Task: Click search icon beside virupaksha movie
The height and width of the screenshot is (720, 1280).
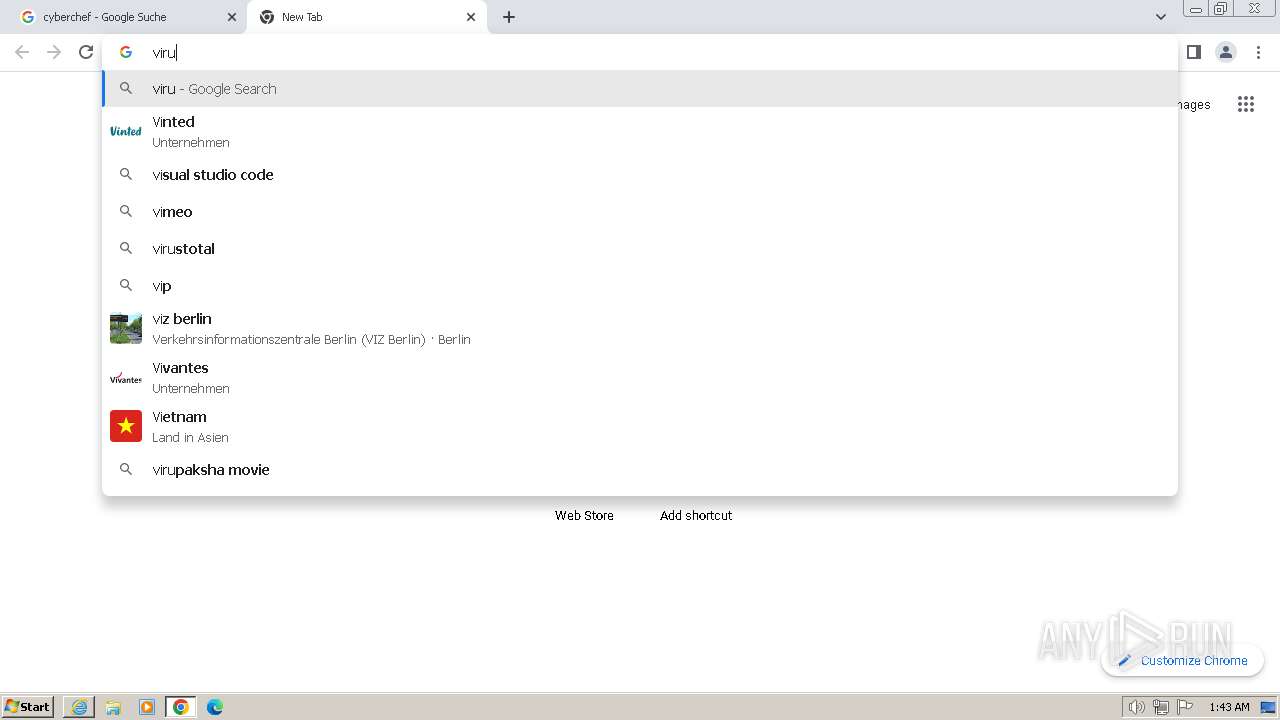Action: point(126,469)
